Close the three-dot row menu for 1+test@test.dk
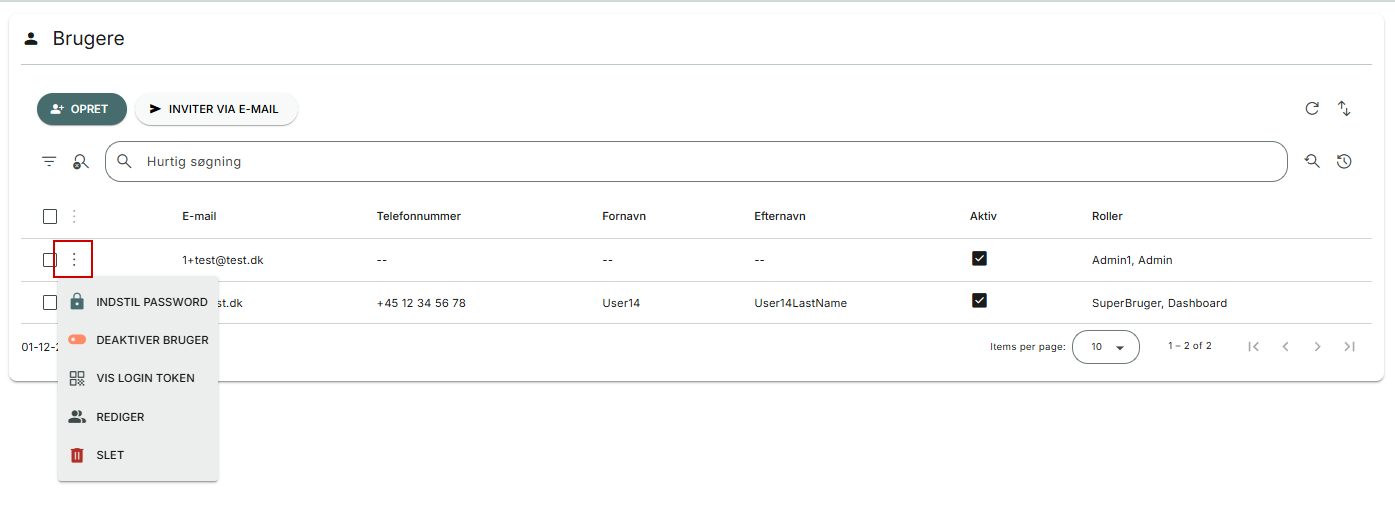 [x=73, y=260]
